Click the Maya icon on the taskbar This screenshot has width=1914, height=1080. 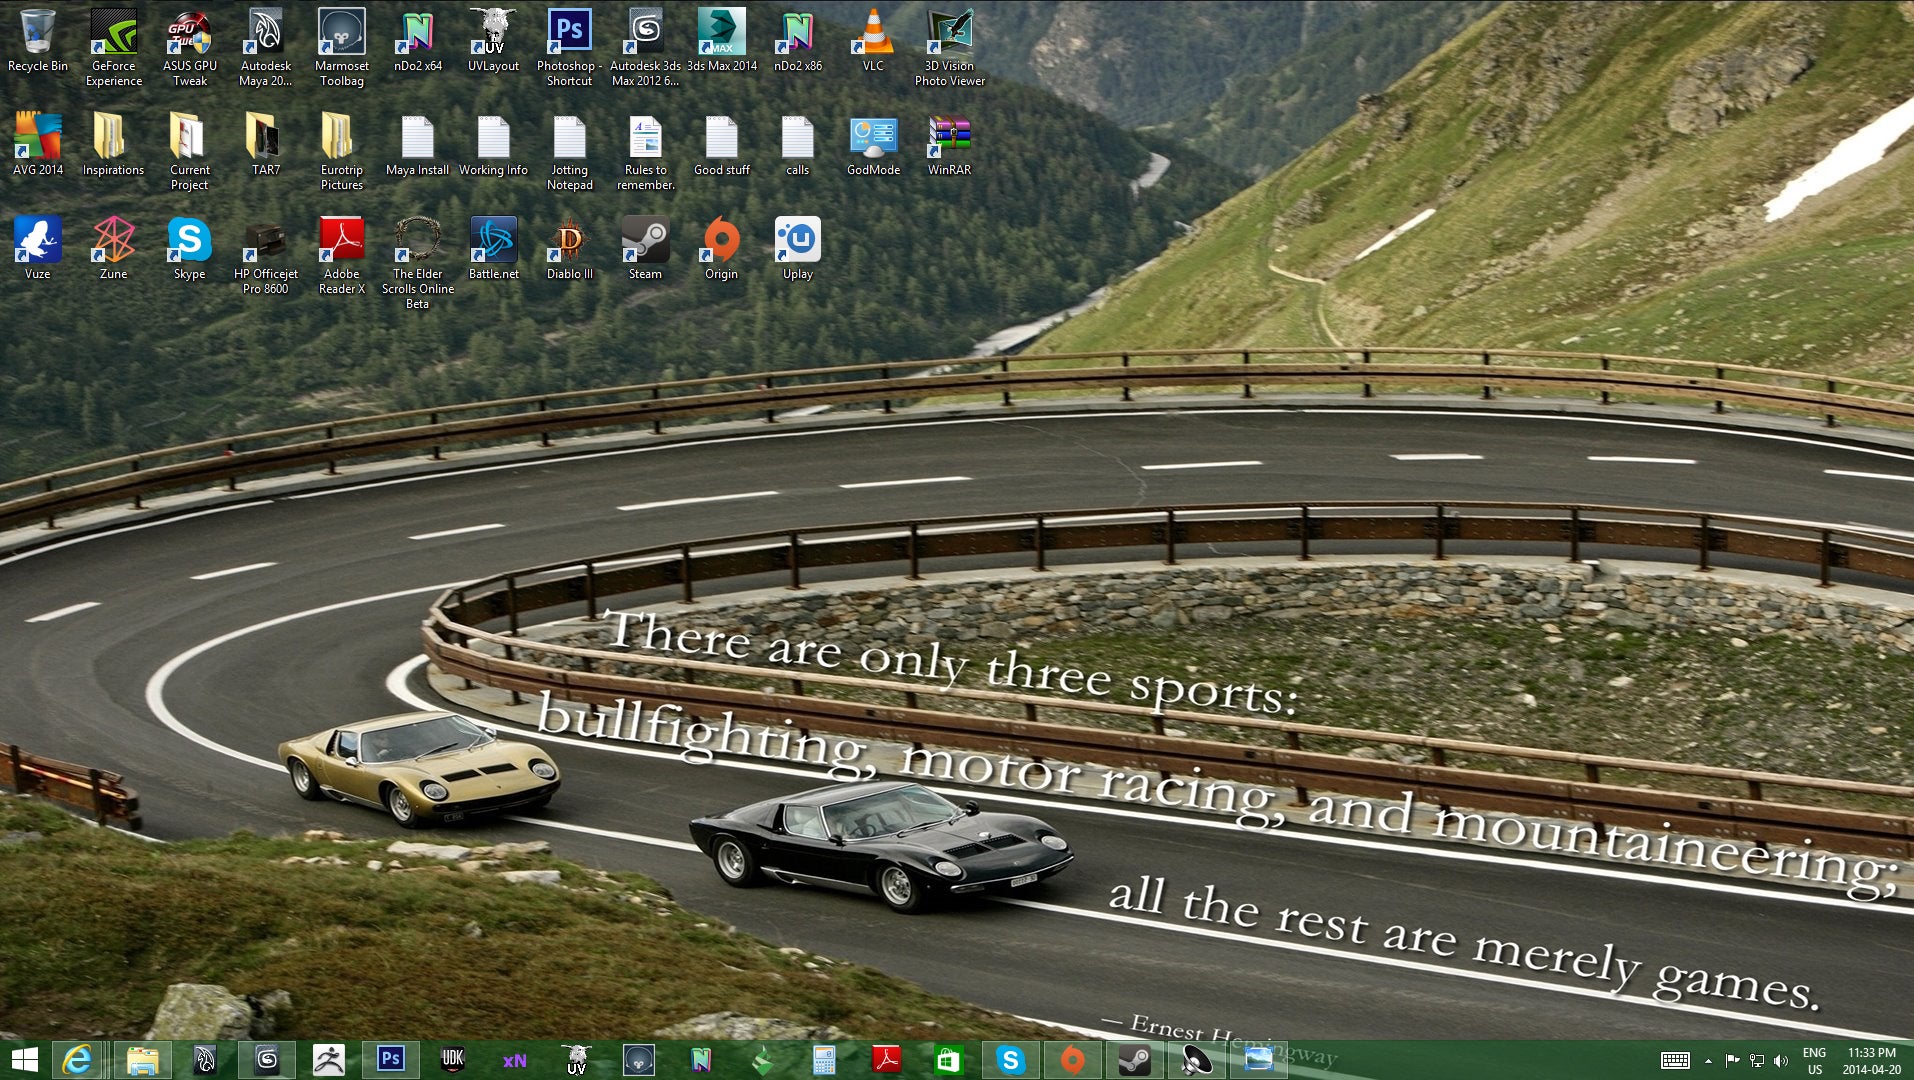point(205,1060)
